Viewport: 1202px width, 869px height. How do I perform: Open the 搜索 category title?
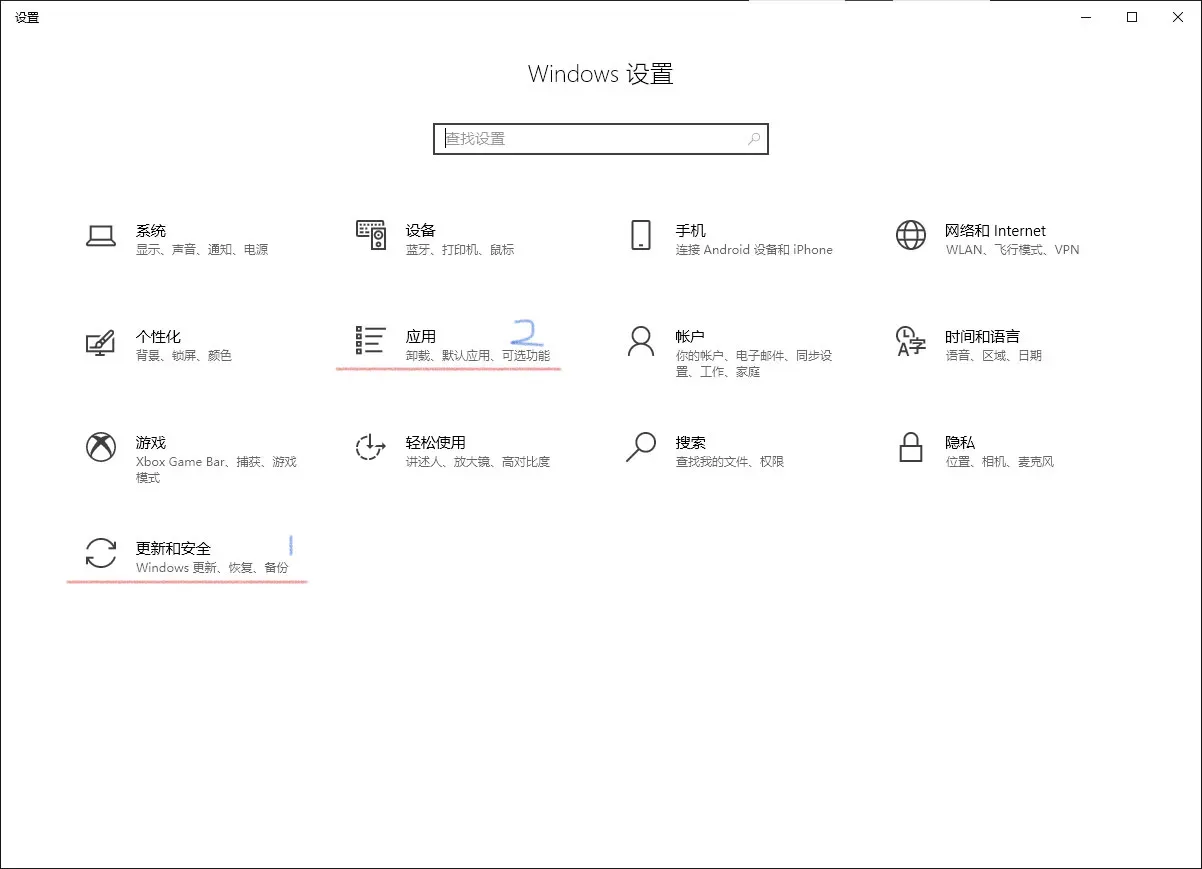(x=691, y=443)
